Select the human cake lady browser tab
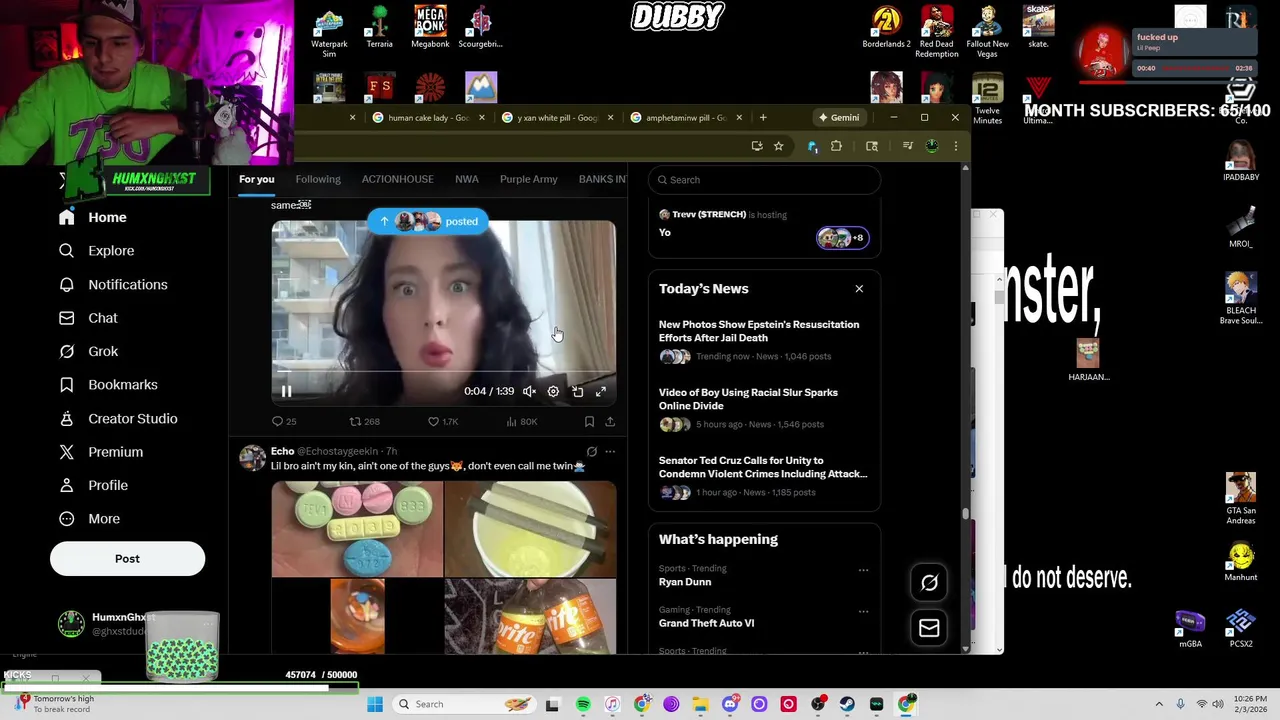Image resolution: width=1280 pixels, height=720 pixels. click(x=428, y=118)
